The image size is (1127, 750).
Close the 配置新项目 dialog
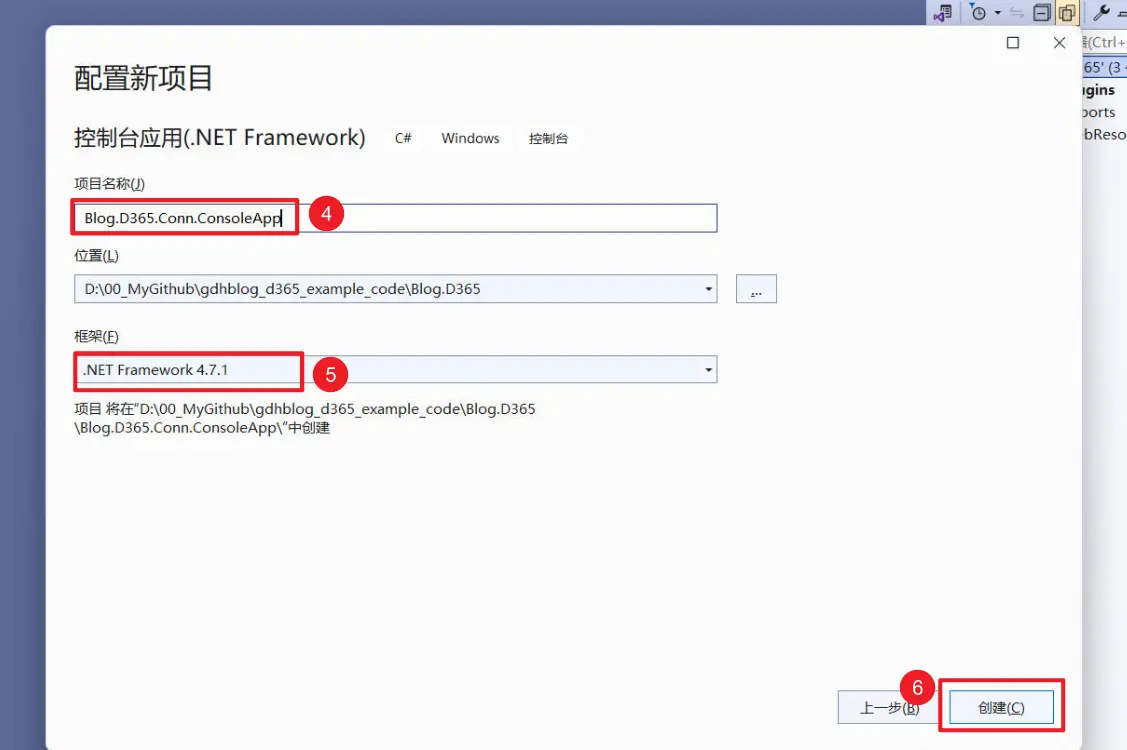click(x=1060, y=43)
